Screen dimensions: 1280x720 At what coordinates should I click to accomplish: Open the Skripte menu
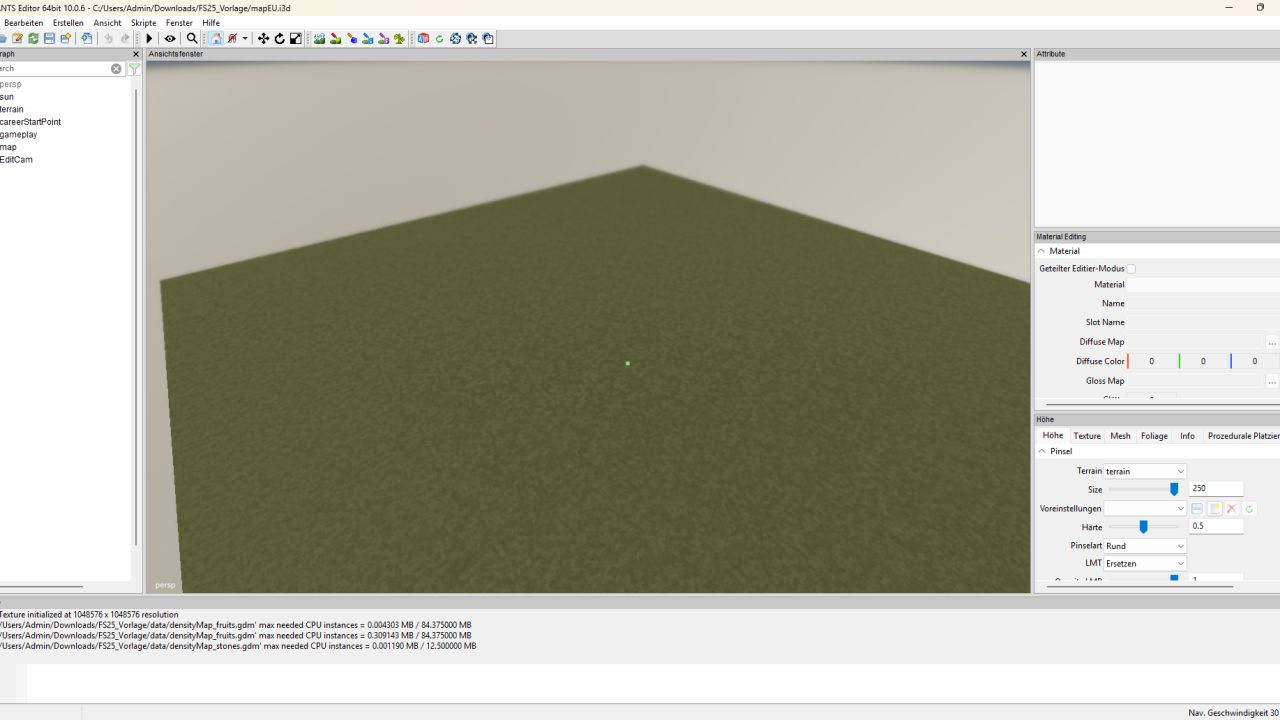point(143,22)
